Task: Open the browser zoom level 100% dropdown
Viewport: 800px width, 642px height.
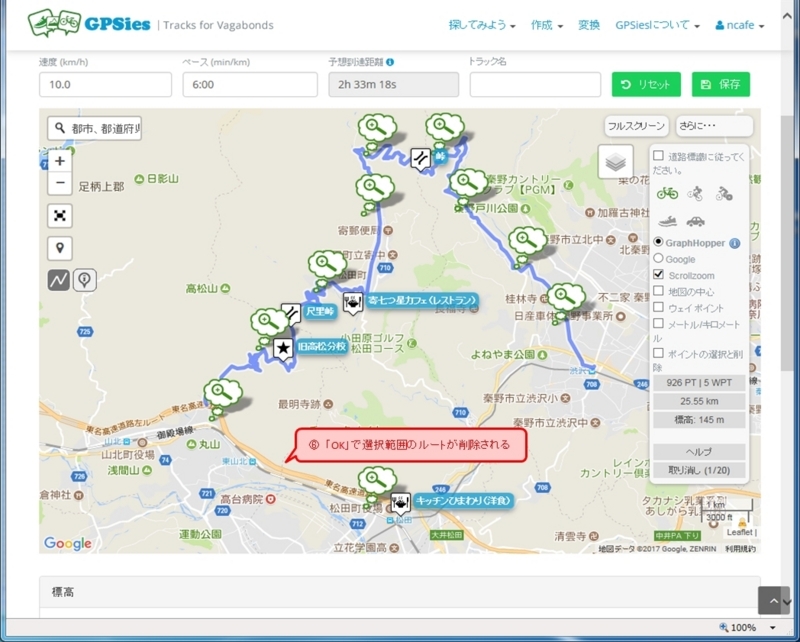Action: 772,628
